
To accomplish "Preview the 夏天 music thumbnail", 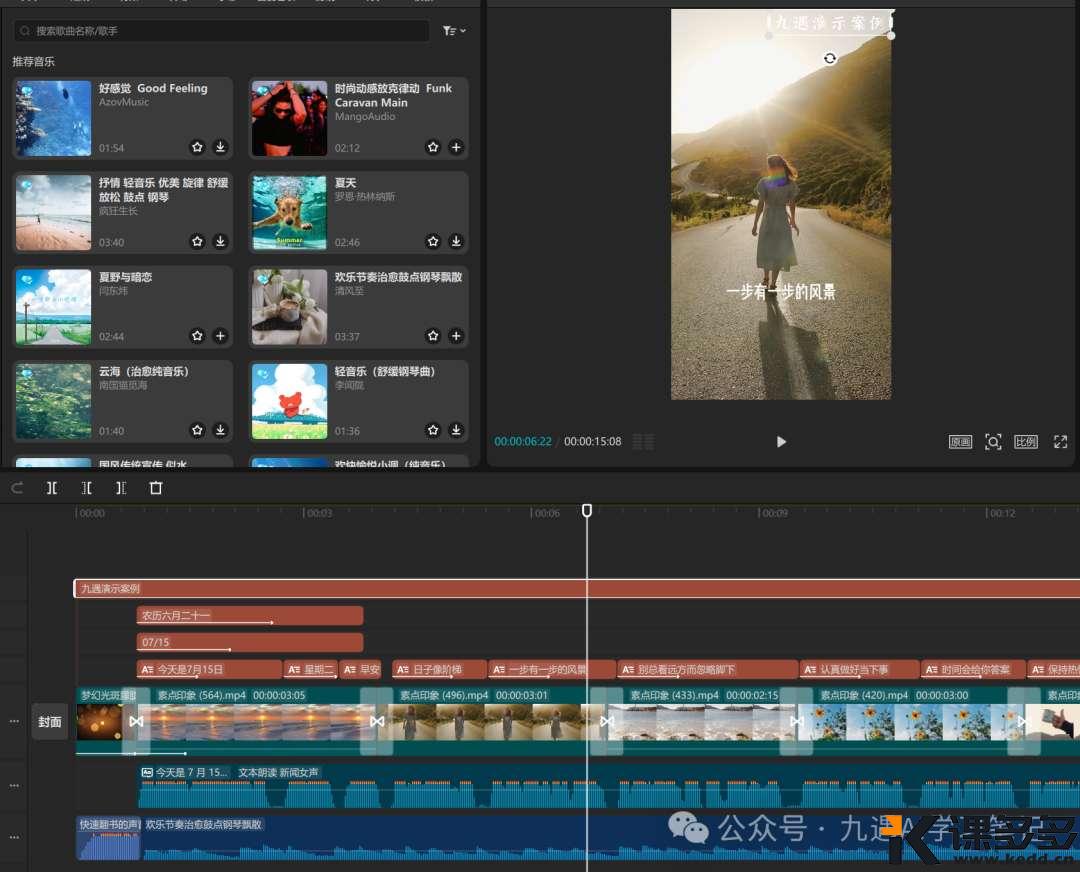I will [289, 213].
